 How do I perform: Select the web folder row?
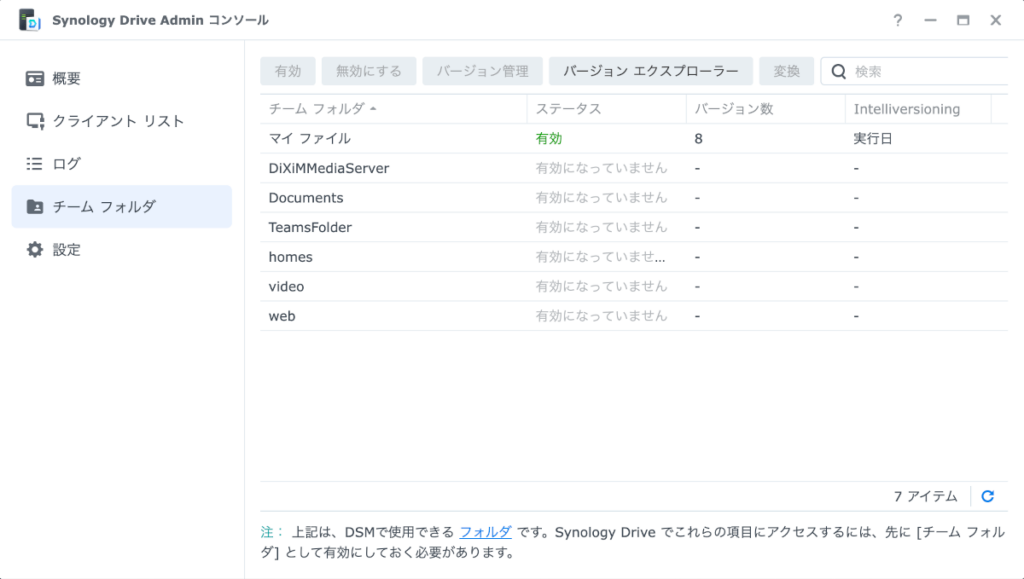(634, 316)
